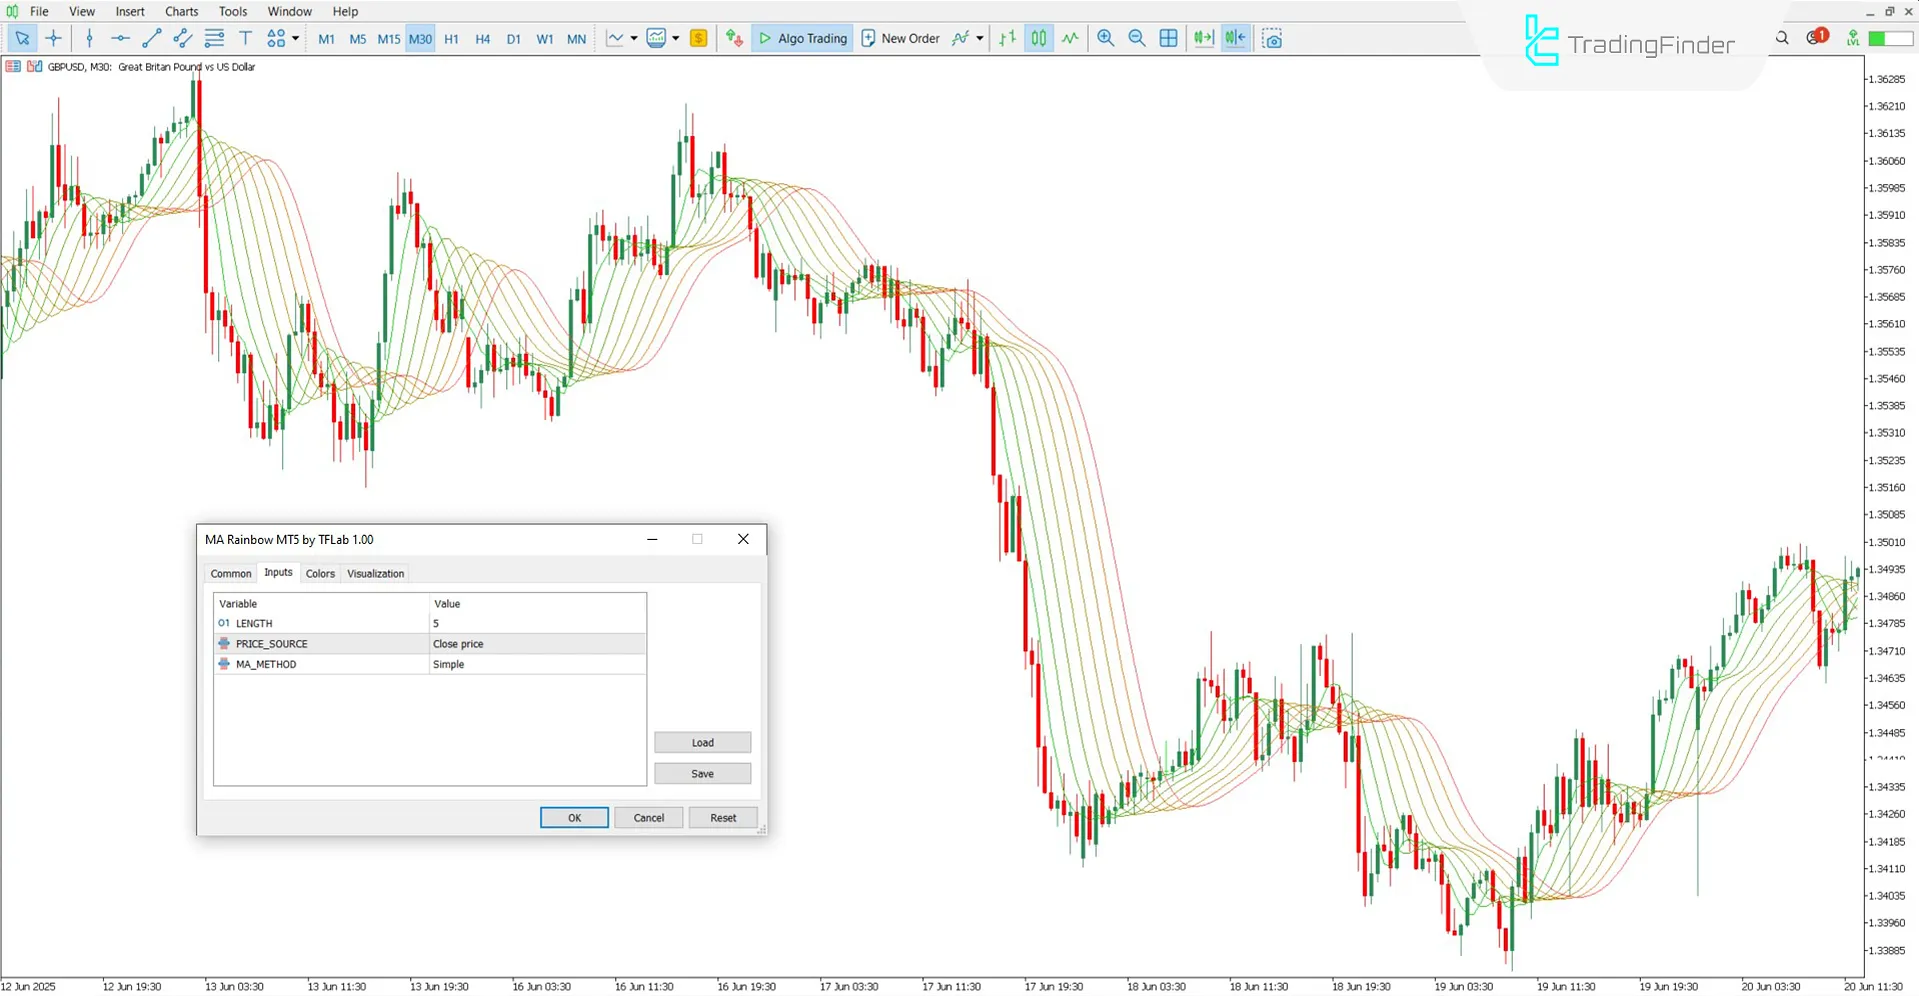Activate the Text insertion tool
The width and height of the screenshot is (1919, 996).
245,38
